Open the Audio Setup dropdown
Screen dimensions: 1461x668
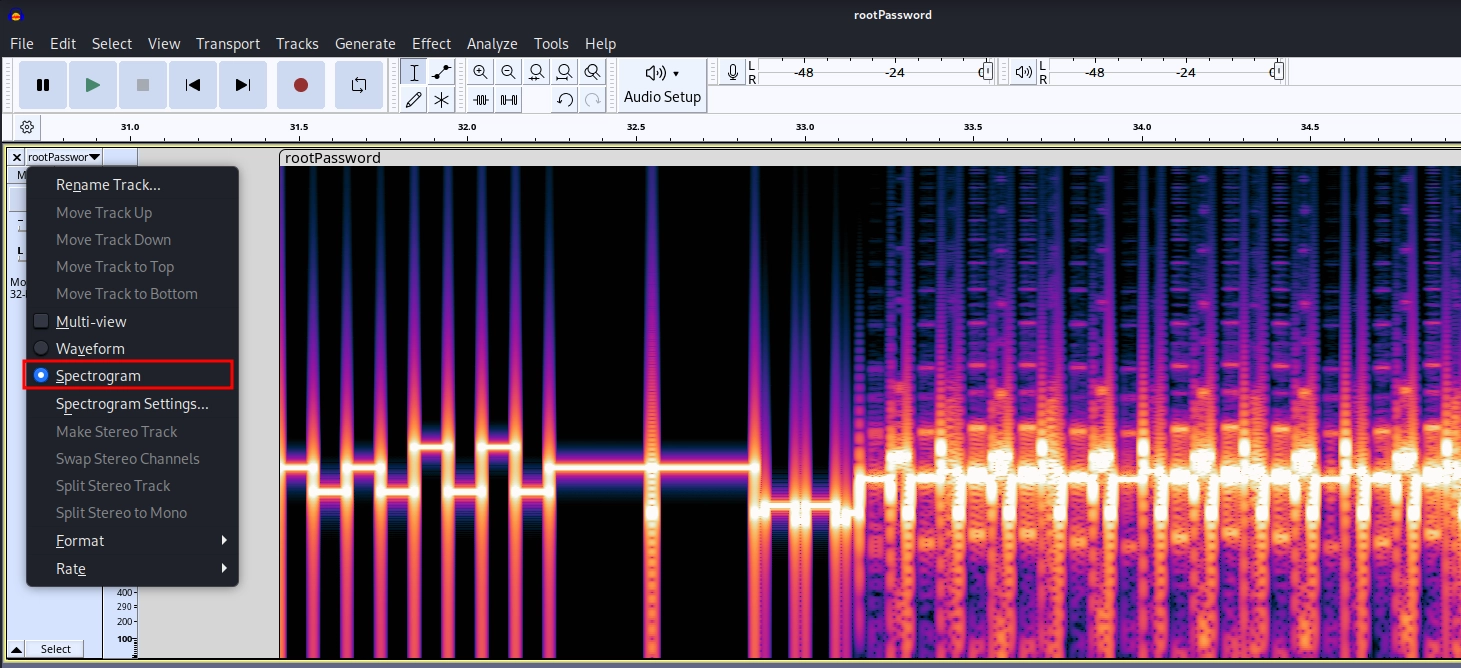(x=662, y=84)
